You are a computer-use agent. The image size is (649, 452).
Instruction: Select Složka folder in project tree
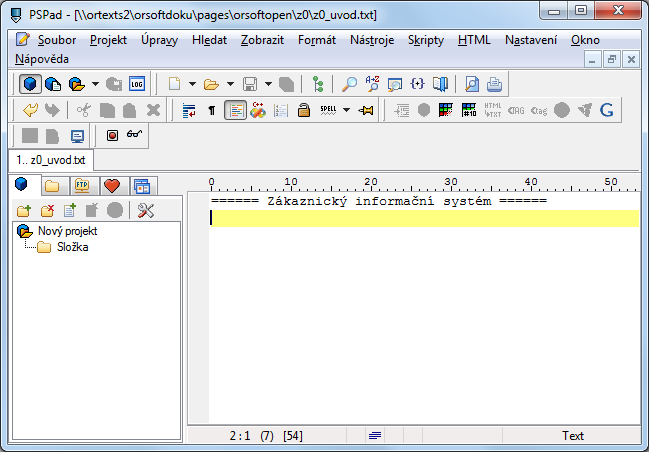(71, 247)
